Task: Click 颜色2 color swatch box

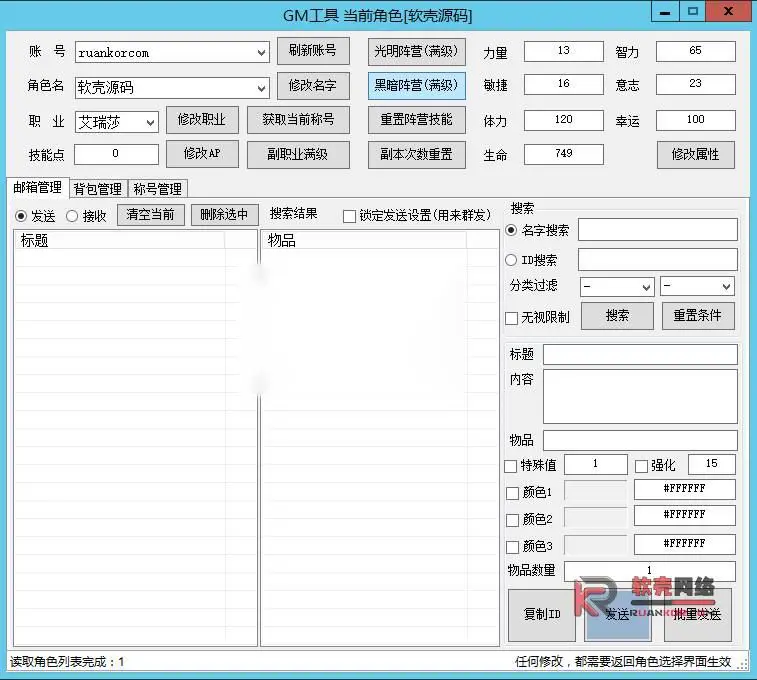Action: pos(595,518)
